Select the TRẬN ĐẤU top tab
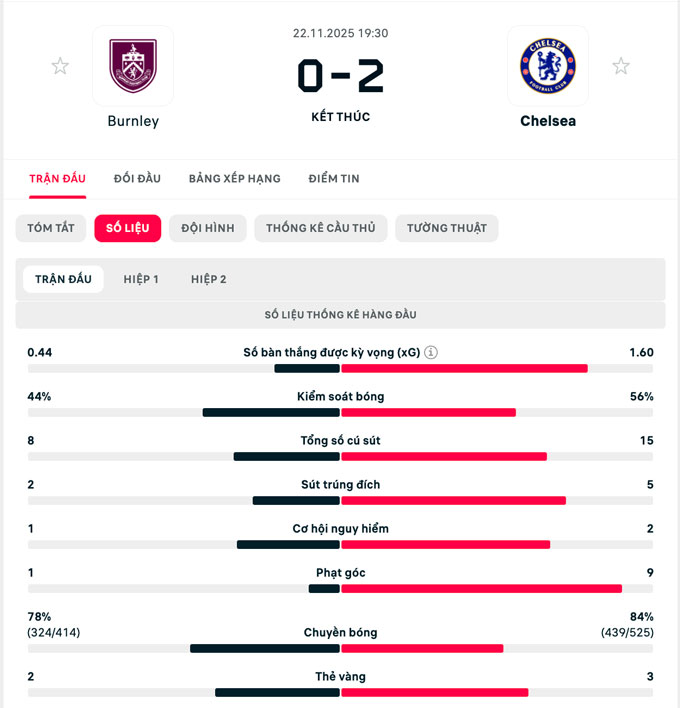The width and height of the screenshot is (680, 708). tap(57, 178)
